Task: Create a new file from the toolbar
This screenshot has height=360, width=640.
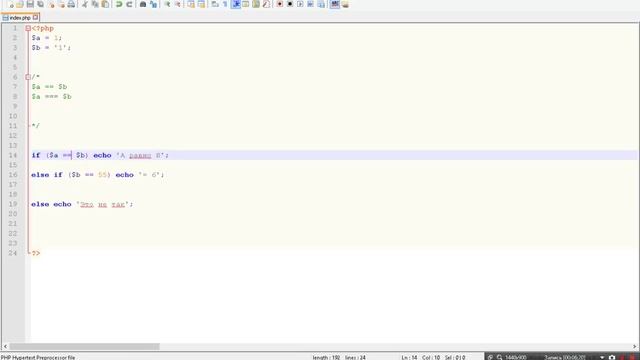Action: click(x=10, y=4)
